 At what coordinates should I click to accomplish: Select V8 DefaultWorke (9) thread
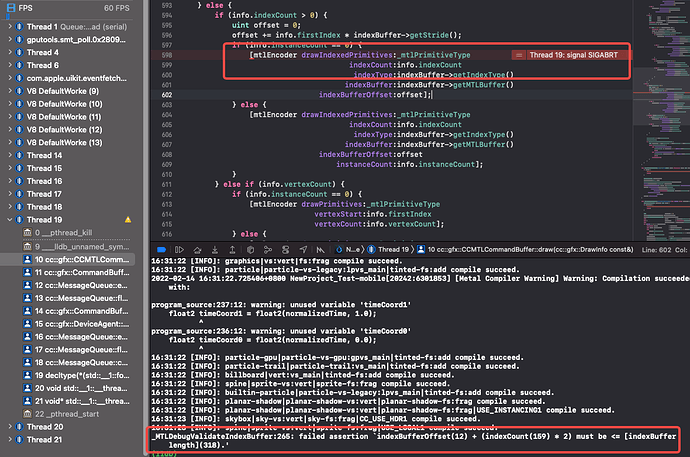coord(62,91)
